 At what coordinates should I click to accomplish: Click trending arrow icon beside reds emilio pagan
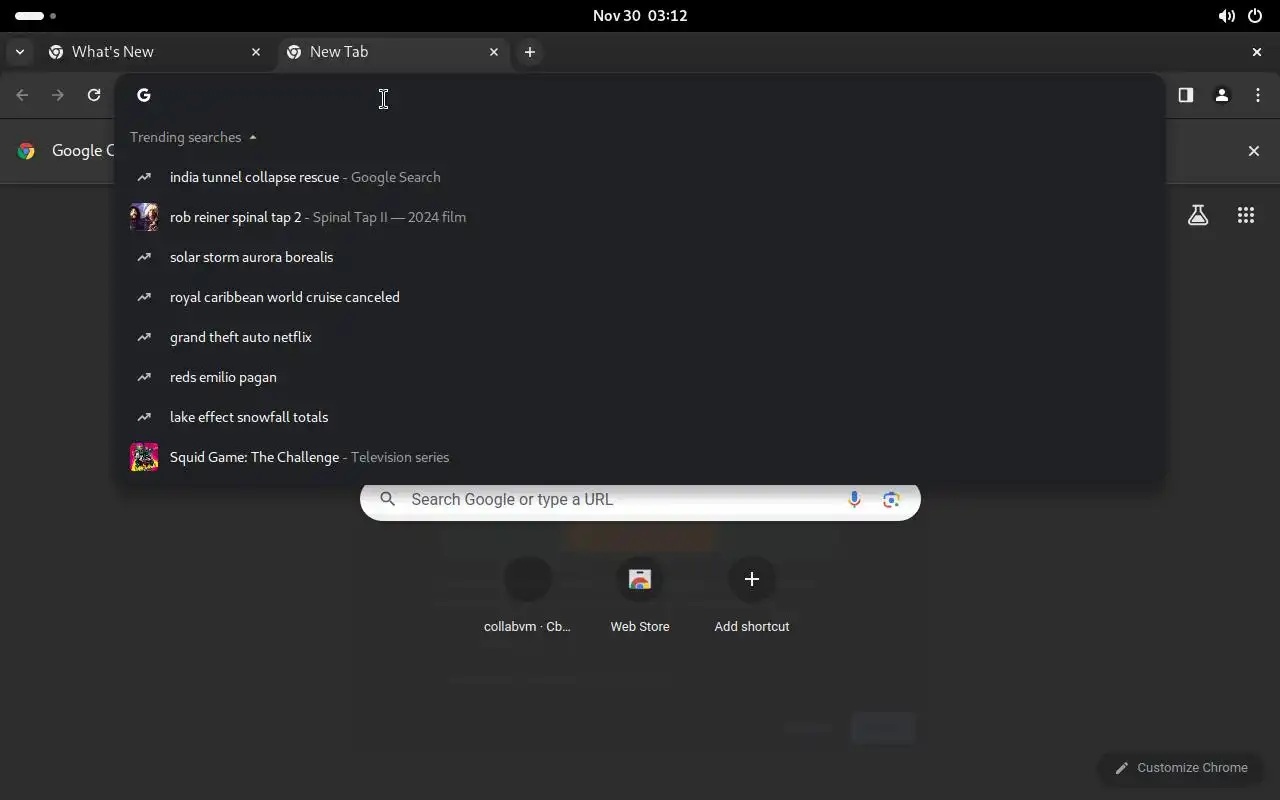tap(144, 377)
